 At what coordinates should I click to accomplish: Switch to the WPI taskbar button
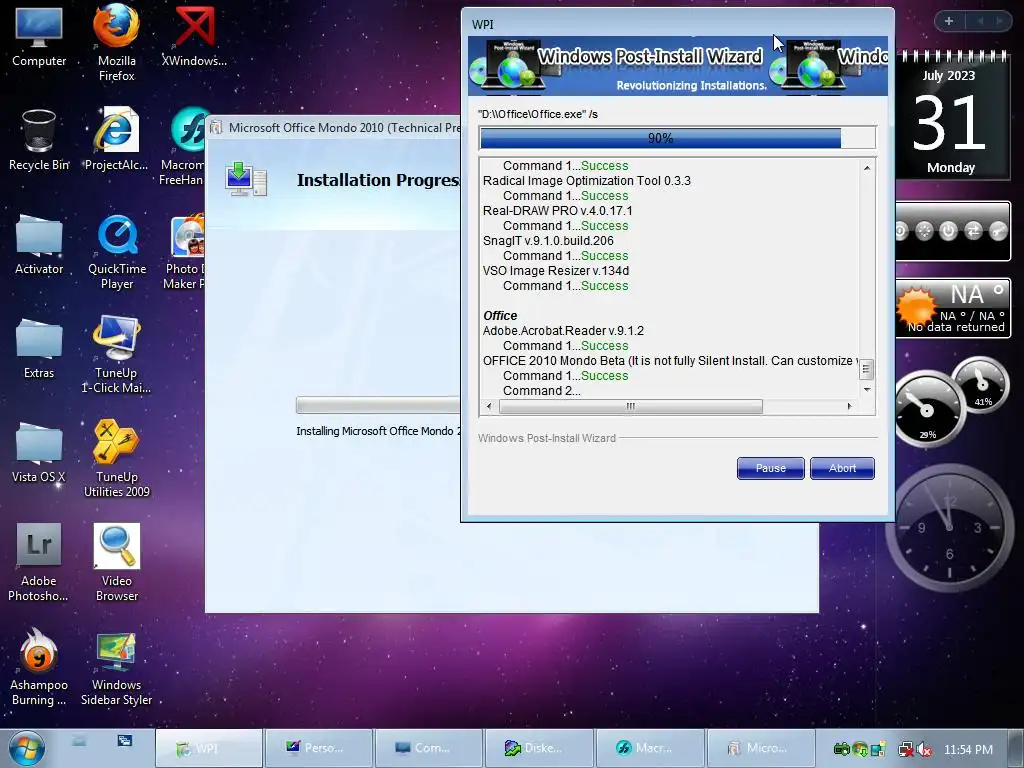click(209, 748)
